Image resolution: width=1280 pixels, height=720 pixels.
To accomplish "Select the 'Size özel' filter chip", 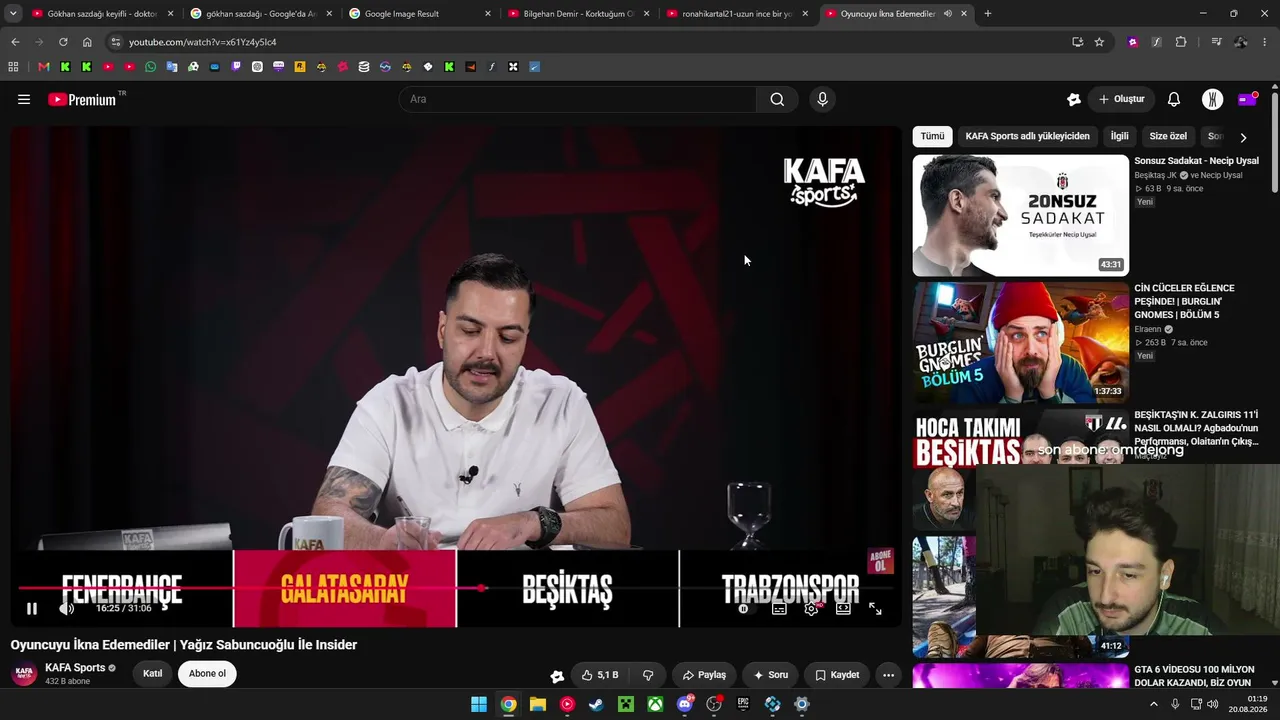I will (1168, 136).
